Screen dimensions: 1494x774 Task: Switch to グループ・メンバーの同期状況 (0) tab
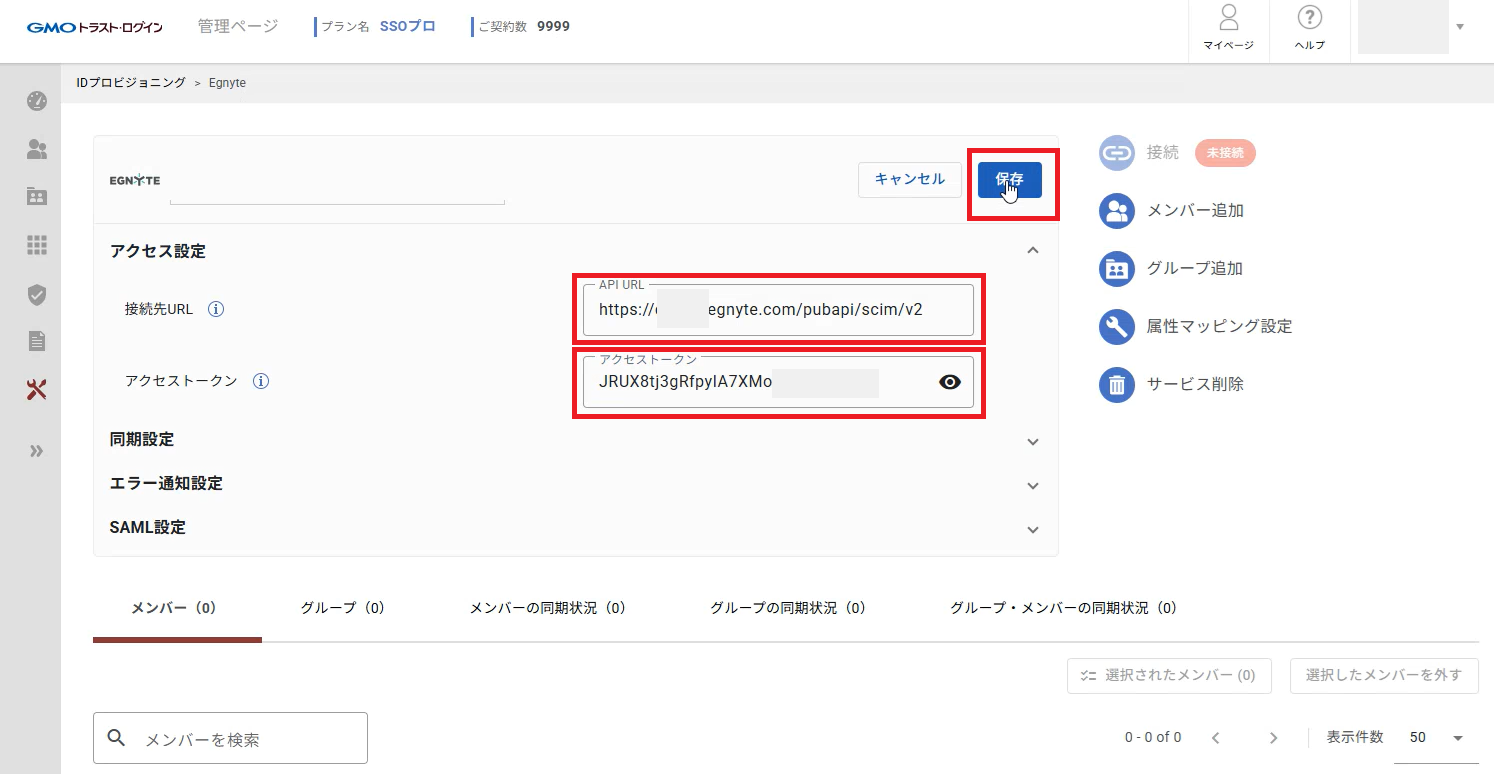(1065, 608)
